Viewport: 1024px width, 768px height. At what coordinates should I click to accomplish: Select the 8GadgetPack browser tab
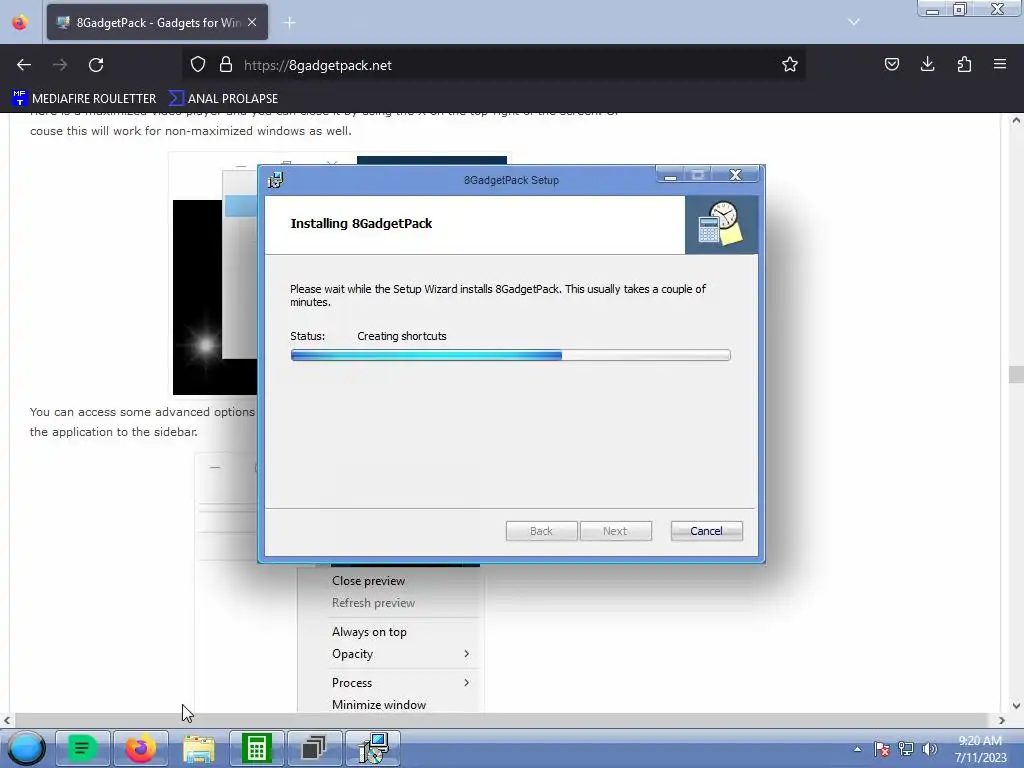click(x=157, y=22)
